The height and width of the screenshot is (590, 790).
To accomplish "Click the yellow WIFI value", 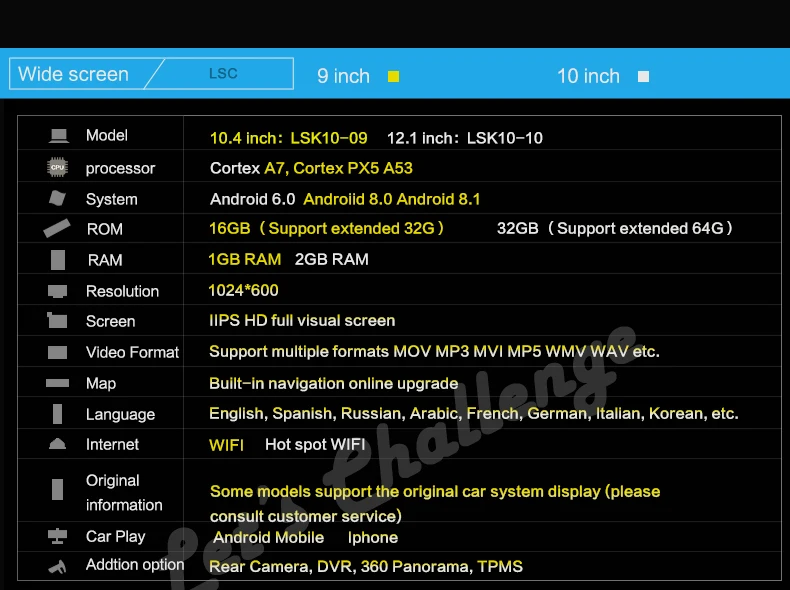I will pos(226,445).
